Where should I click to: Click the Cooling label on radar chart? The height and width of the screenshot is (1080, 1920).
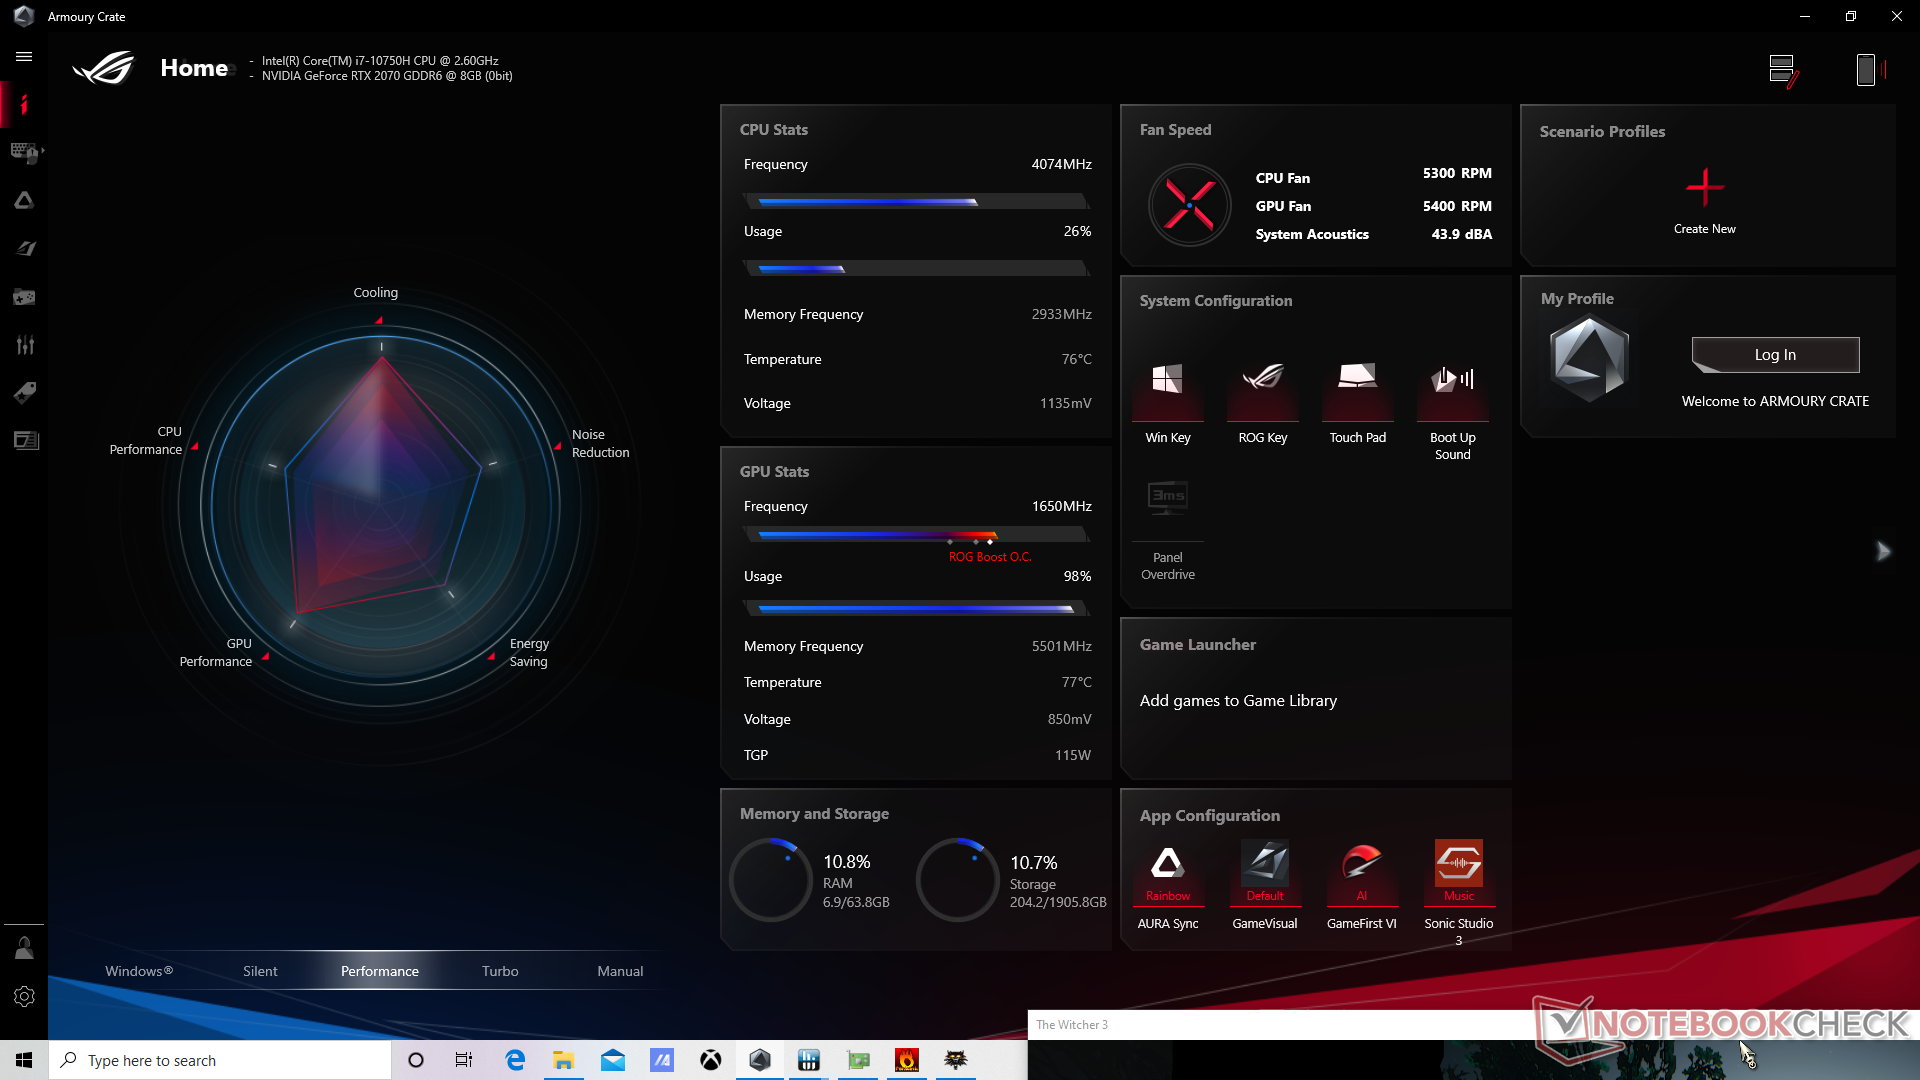375,293
